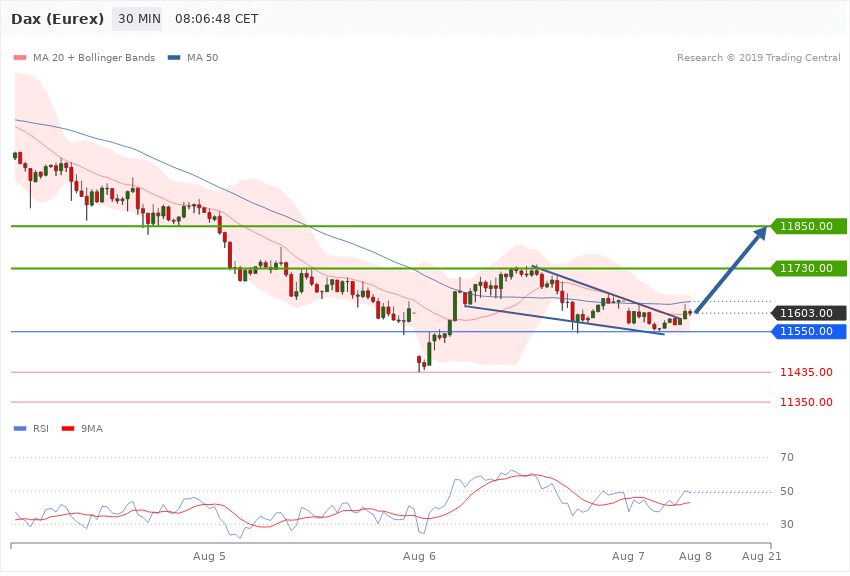Click the MA 50 legend label
Image resolution: width=850 pixels, height=576 pixels.
coord(202,57)
